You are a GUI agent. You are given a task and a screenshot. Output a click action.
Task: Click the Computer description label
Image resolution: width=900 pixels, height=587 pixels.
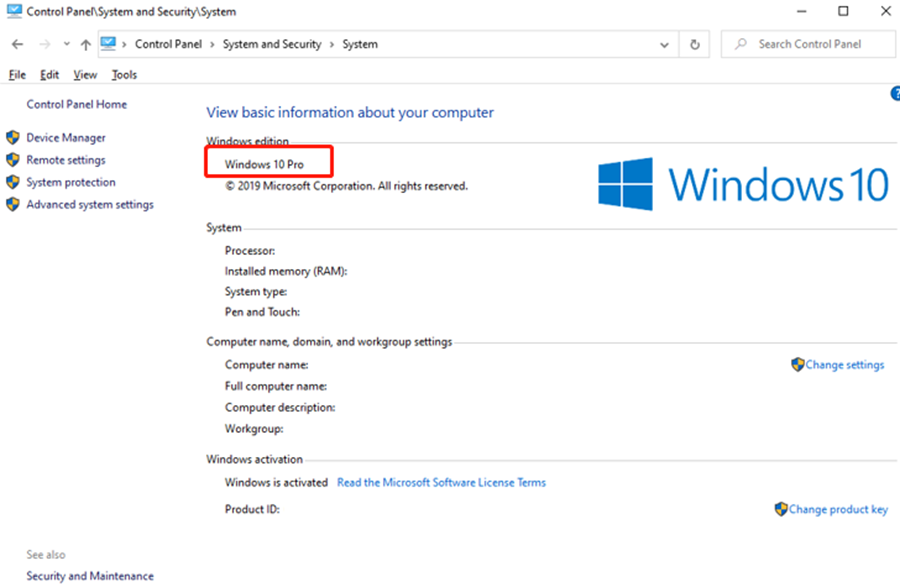click(280, 407)
